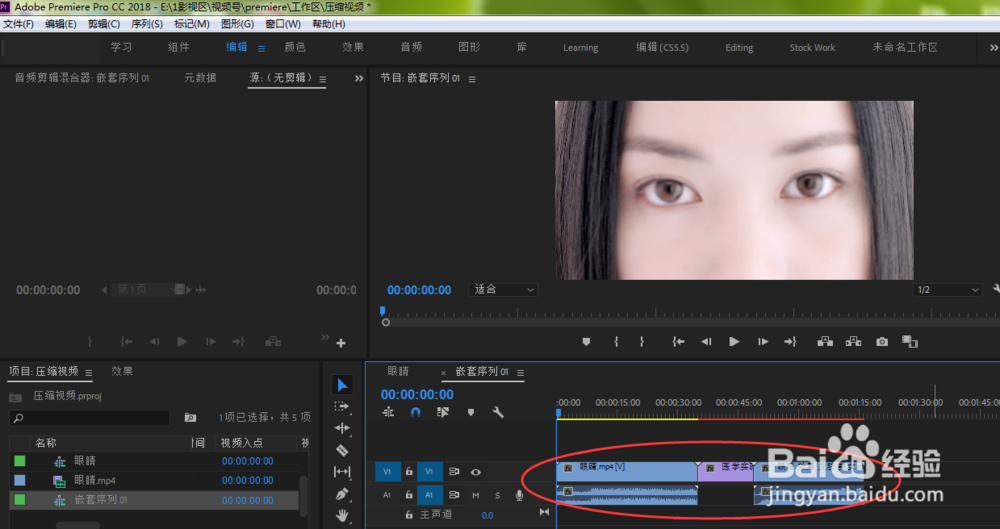Add marker in timeline header
The image size is (1000, 529).
tap(471, 412)
